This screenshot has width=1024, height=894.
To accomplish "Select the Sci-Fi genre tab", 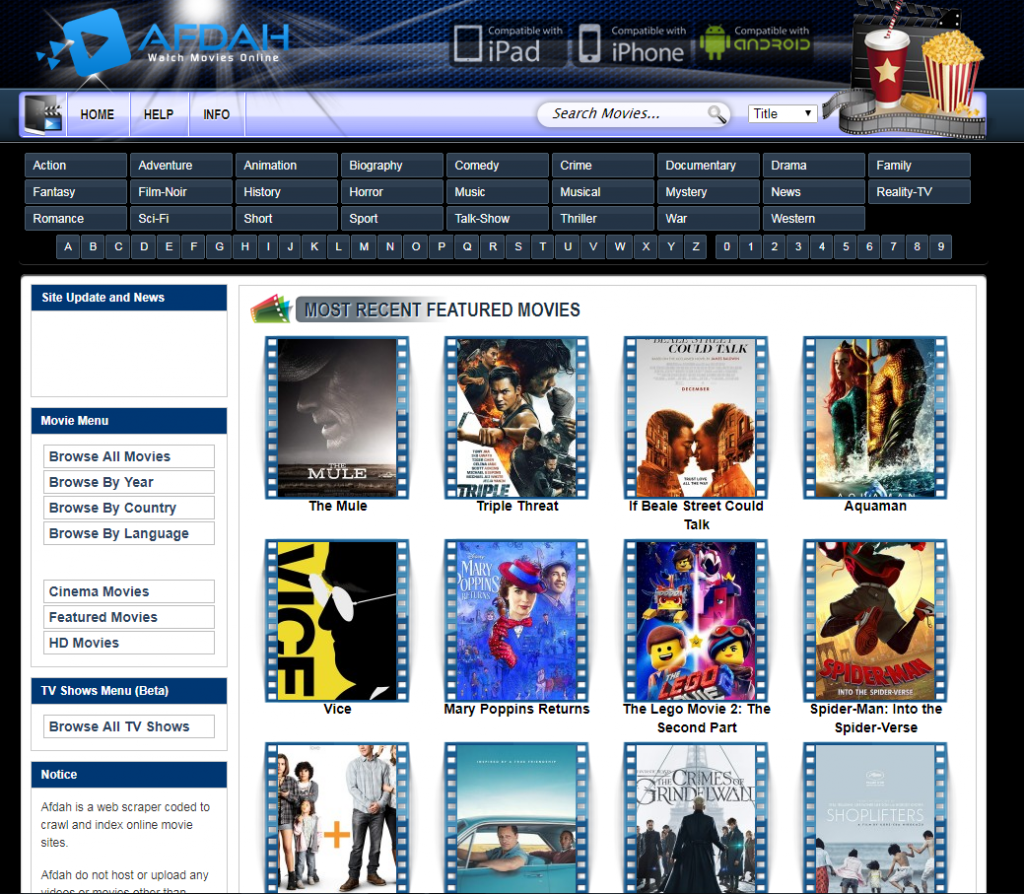I will pos(181,219).
